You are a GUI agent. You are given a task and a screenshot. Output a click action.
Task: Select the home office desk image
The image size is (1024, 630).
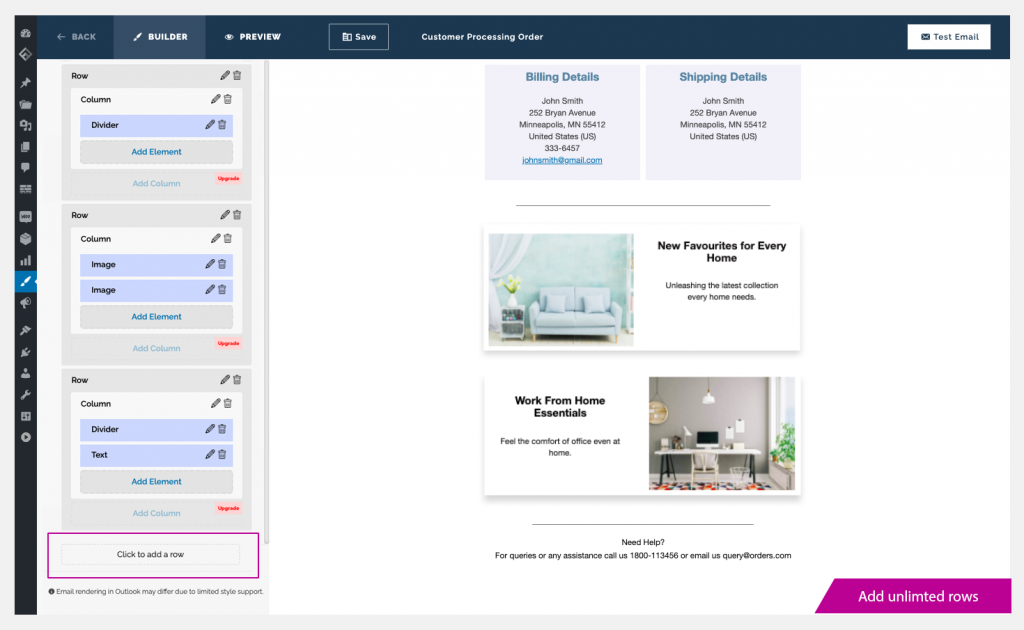(x=722, y=433)
